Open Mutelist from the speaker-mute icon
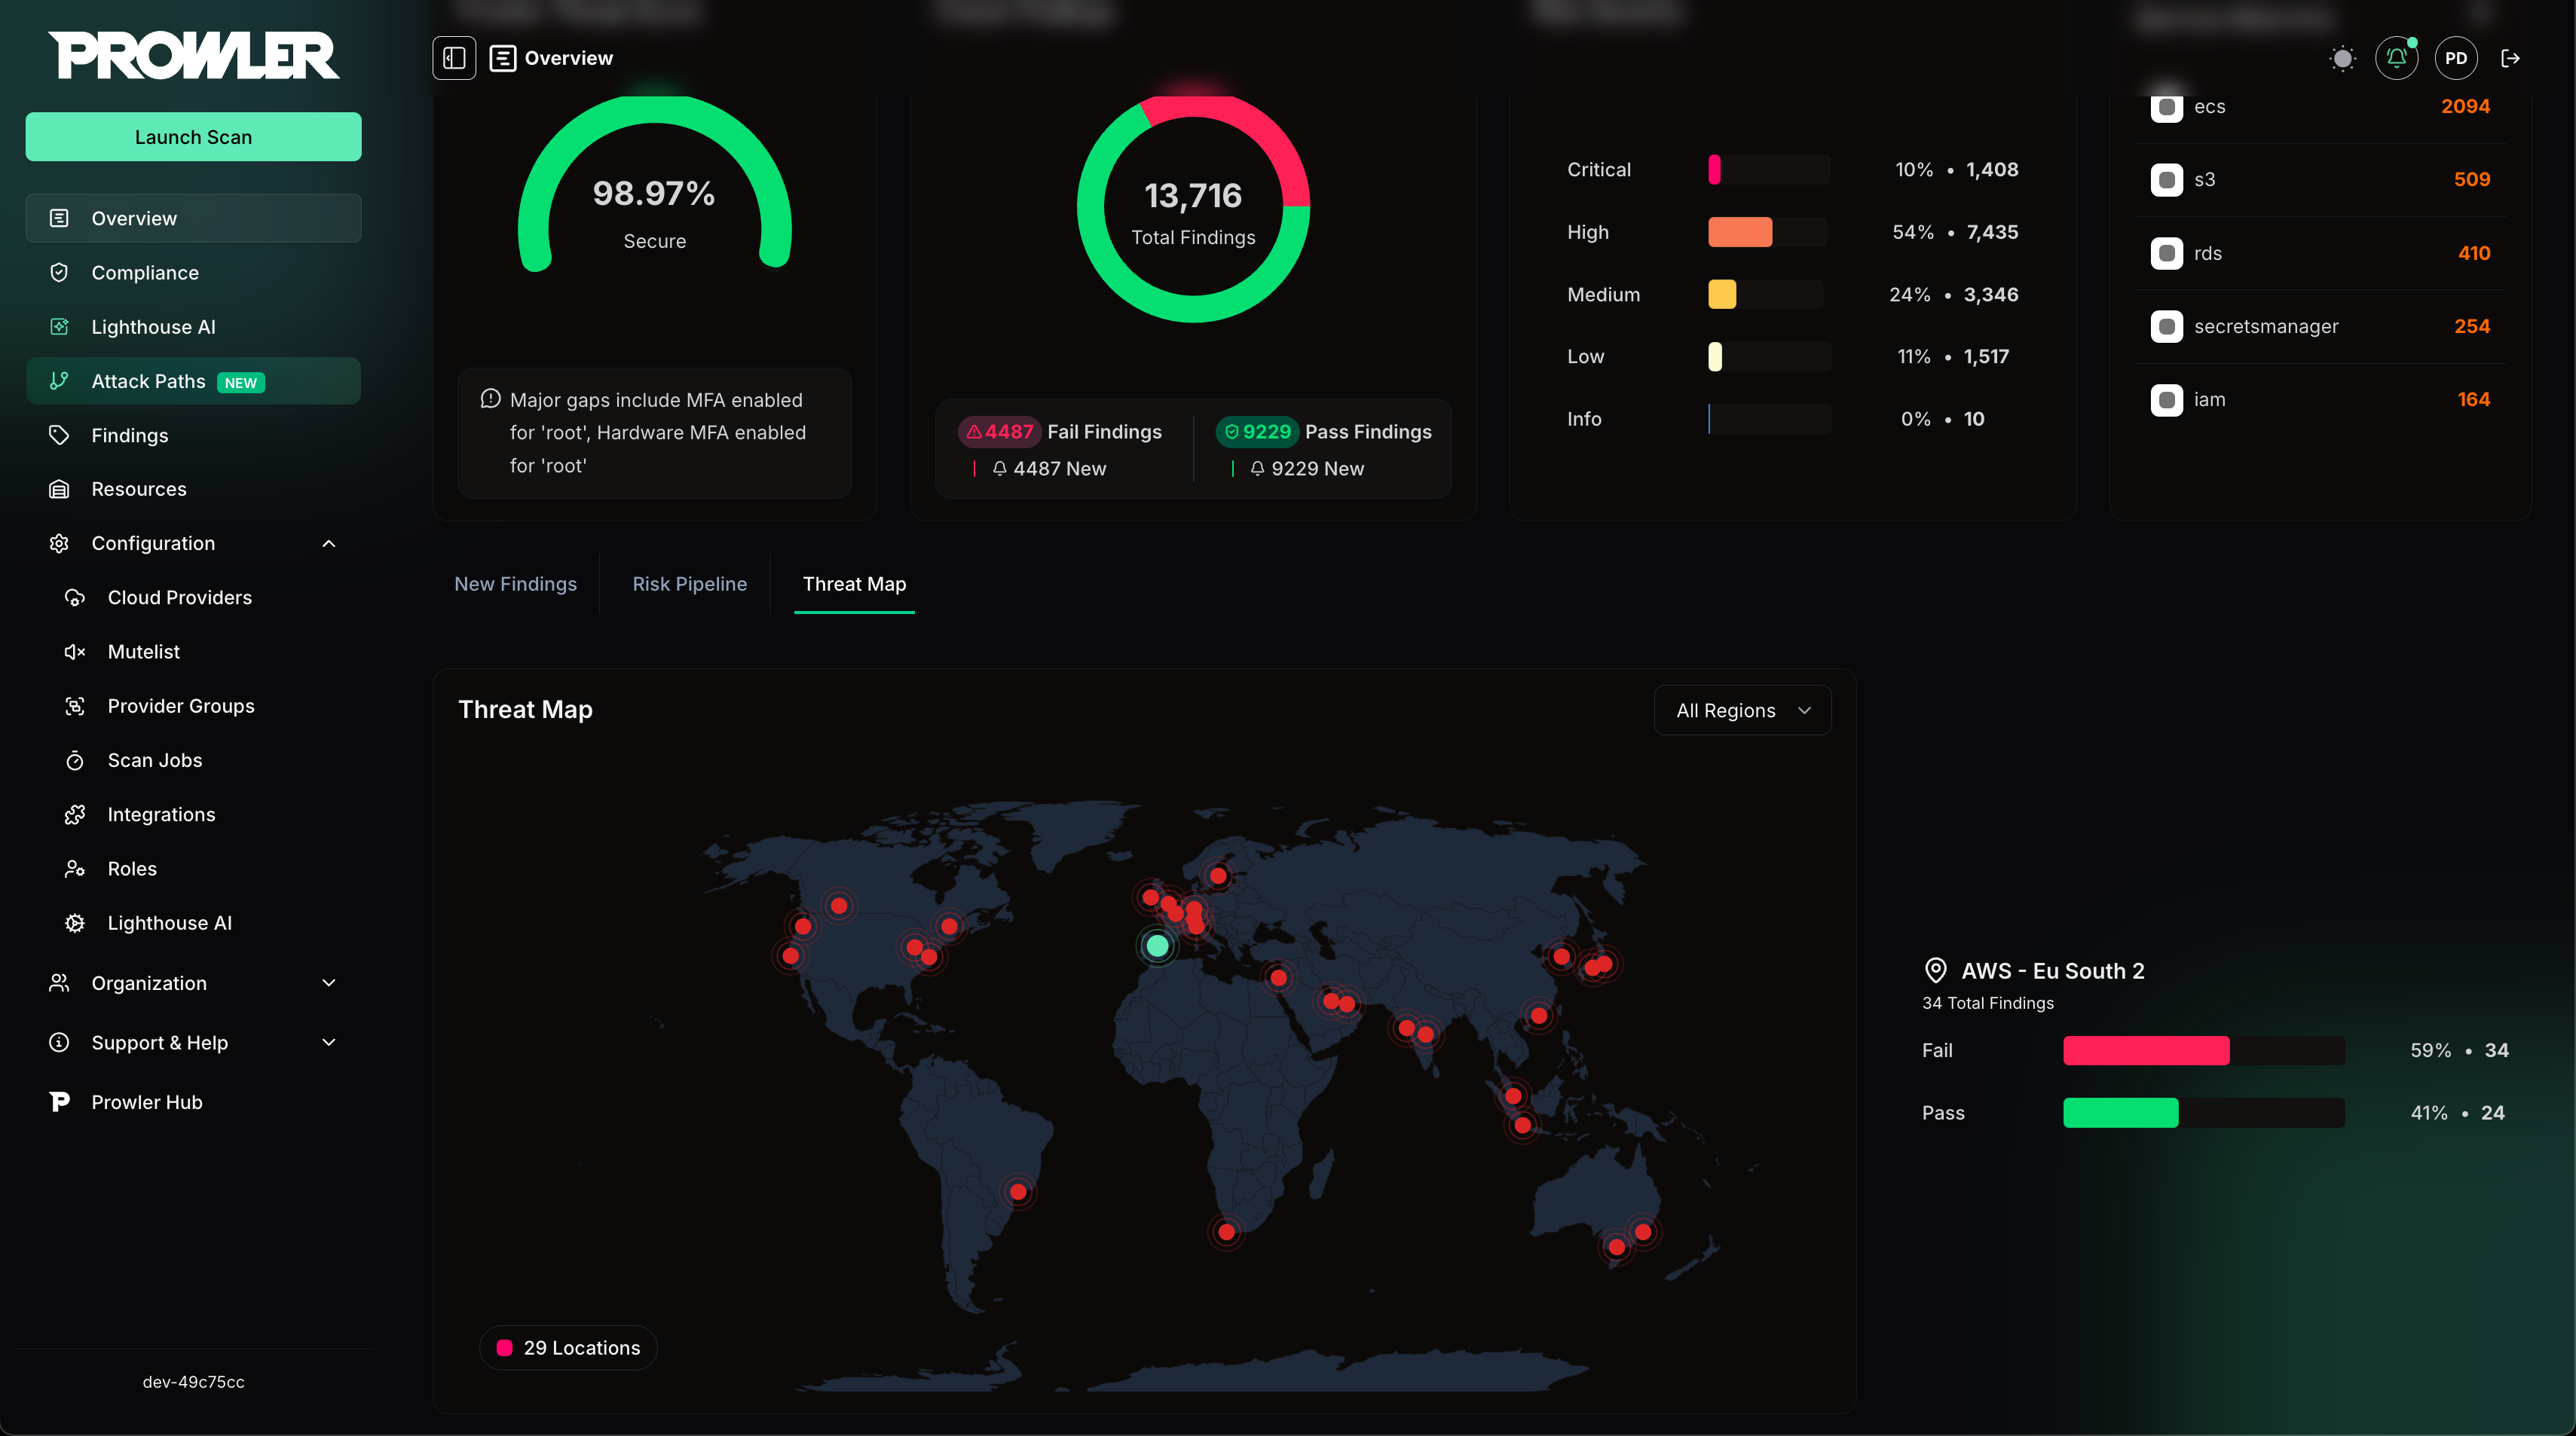 [76, 651]
